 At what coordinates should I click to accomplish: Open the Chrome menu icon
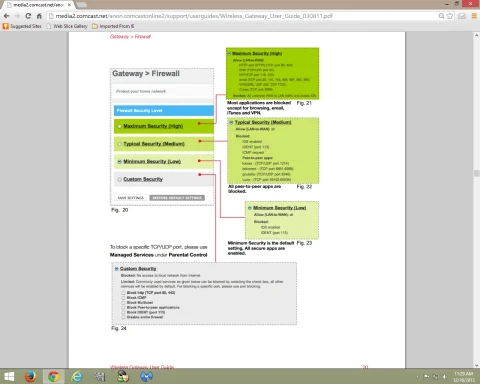point(474,16)
